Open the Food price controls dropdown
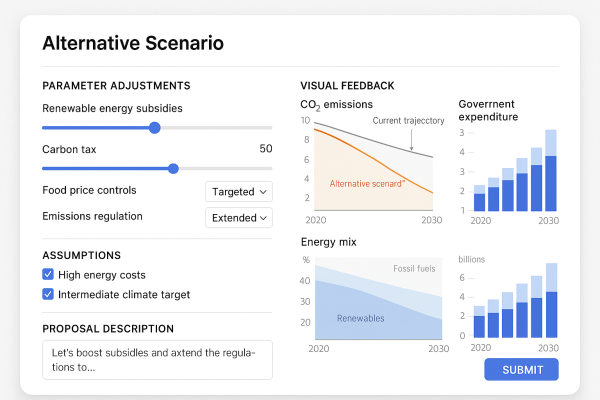The width and height of the screenshot is (600, 400). (239, 191)
